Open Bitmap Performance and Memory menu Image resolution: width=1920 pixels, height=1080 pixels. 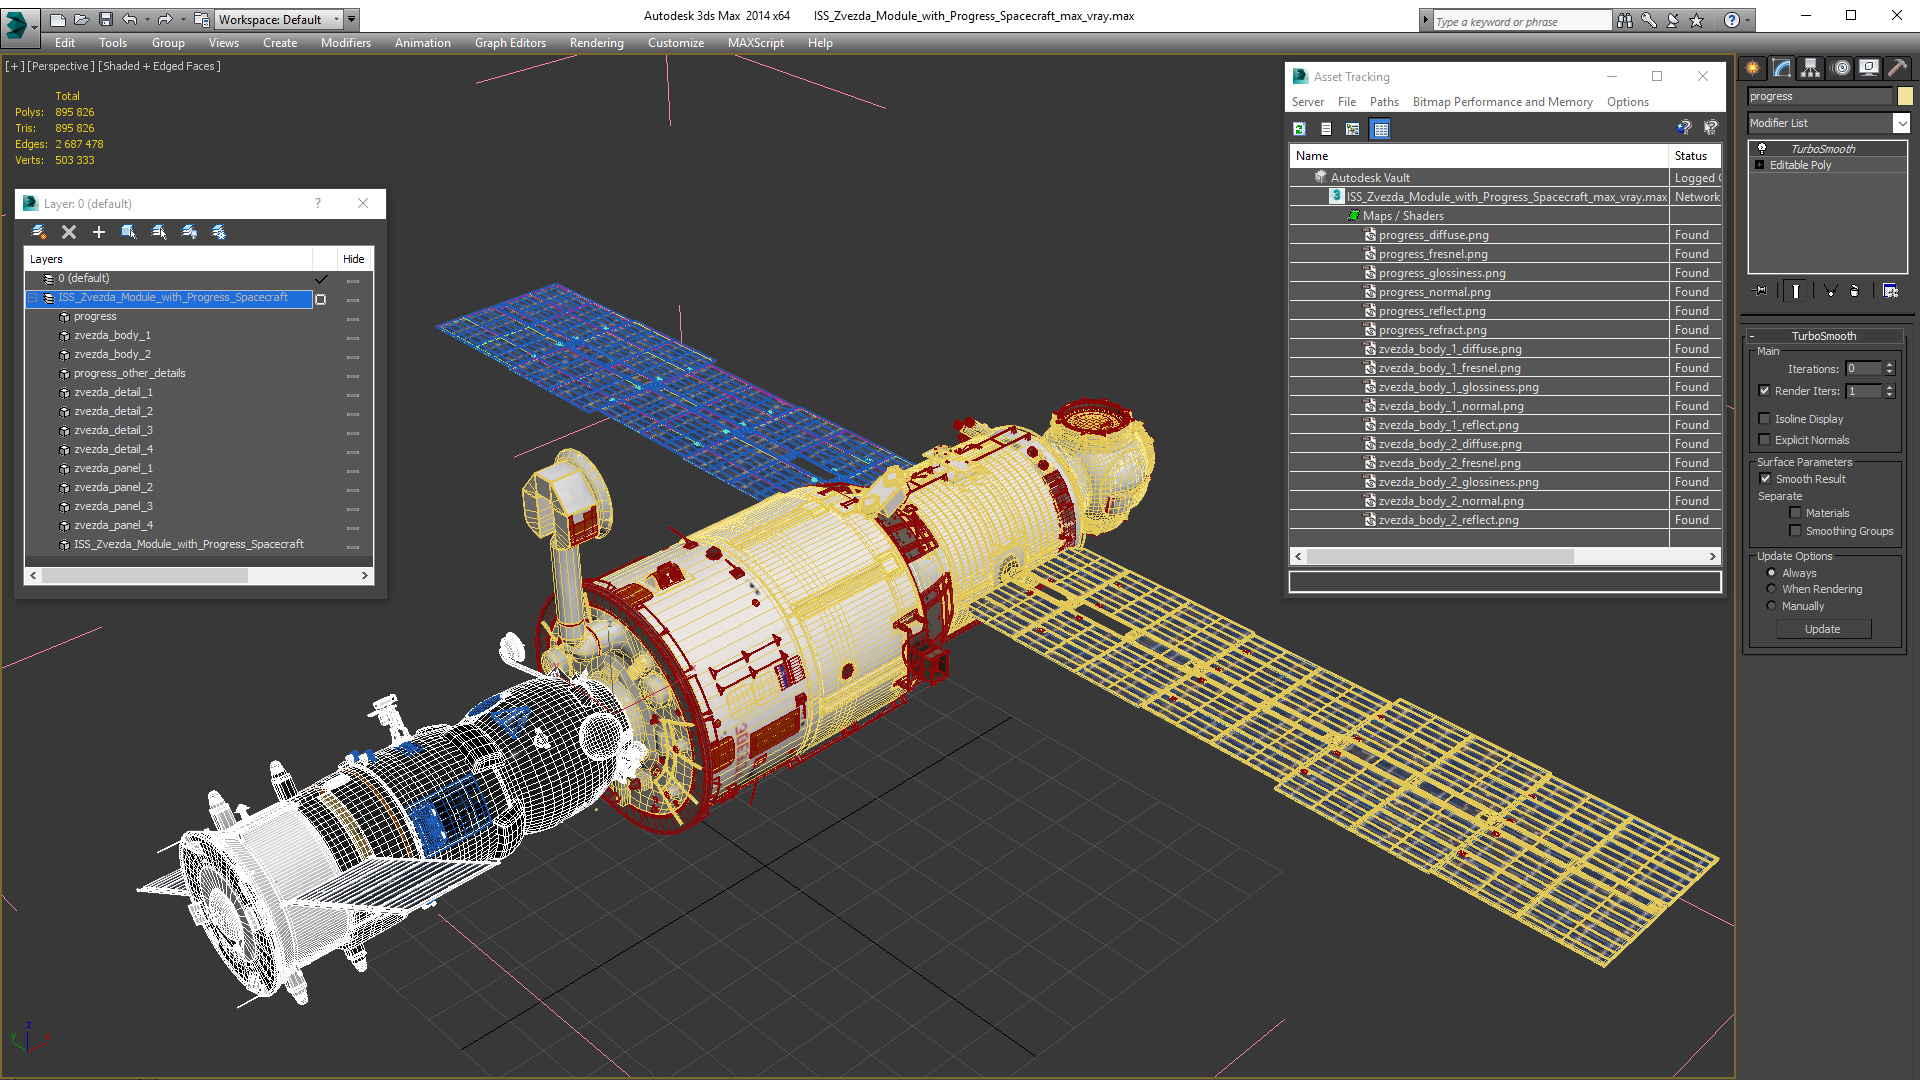(x=1502, y=102)
